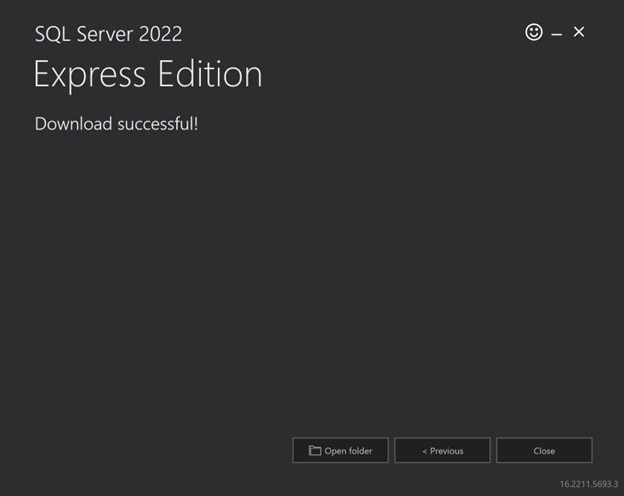This screenshot has height=496, width=624.
Task: Click the smiley feedback icon
Action: tap(534, 32)
